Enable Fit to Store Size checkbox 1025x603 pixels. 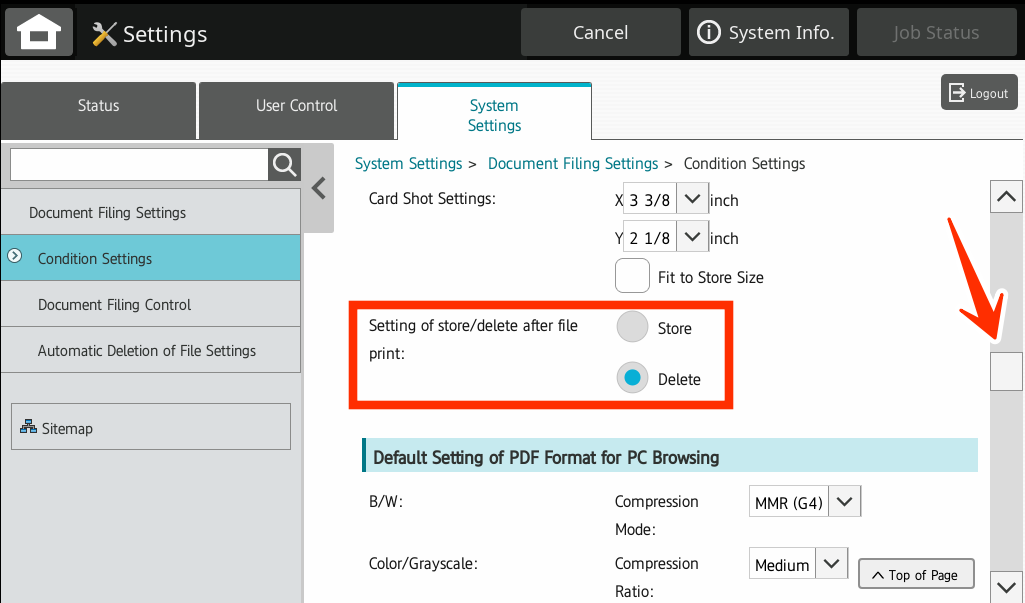(x=632, y=276)
